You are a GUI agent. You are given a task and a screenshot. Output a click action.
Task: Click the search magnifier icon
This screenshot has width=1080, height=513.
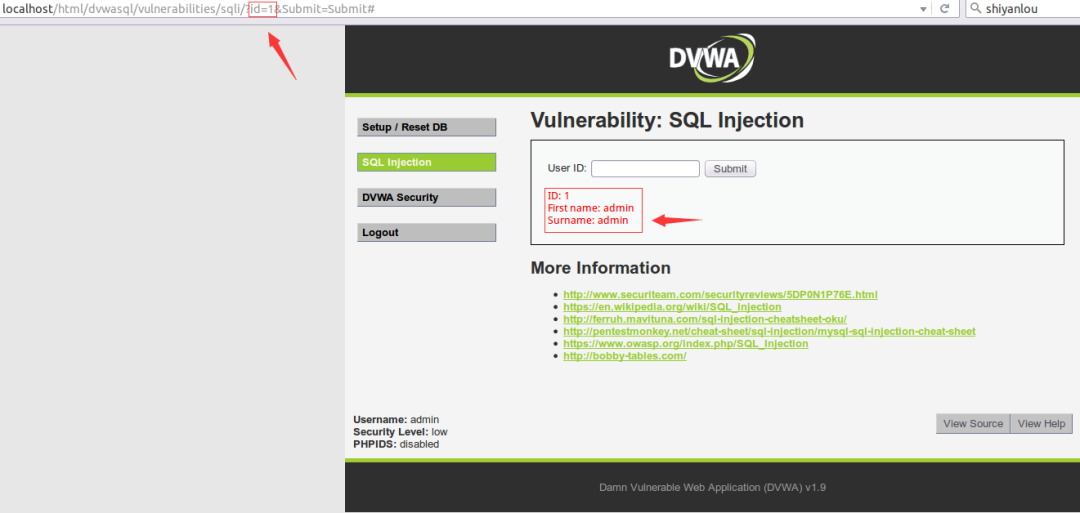pyautogui.click(x=976, y=9)
